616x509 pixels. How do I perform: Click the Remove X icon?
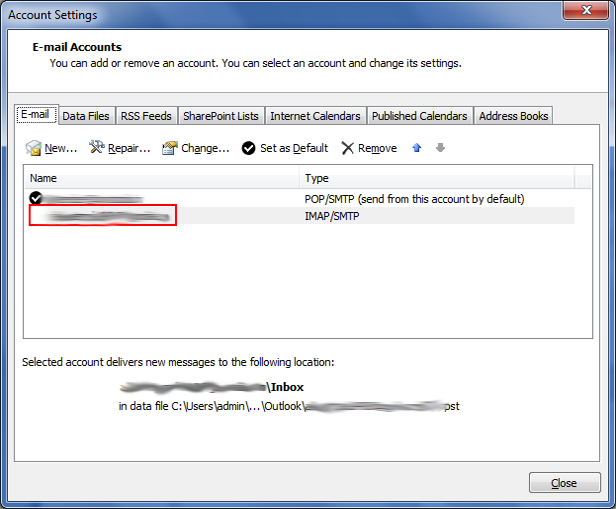click(x=347, y=148)
